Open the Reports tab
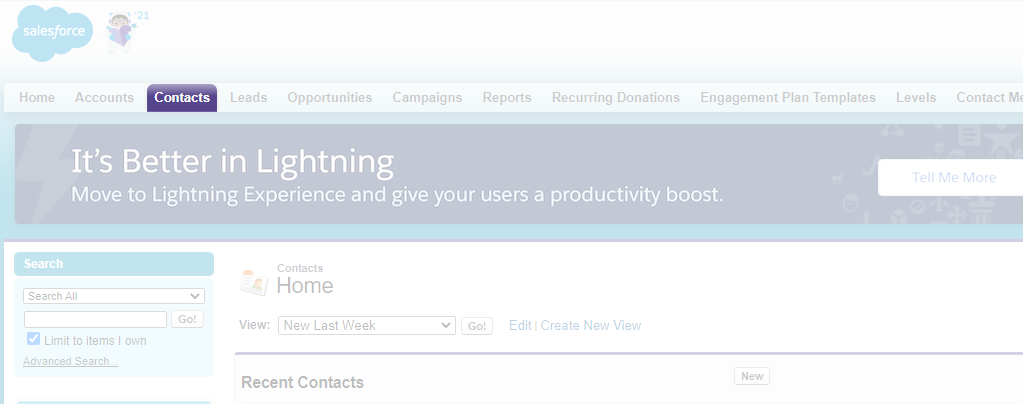1023x404 pixels. tap(507, 97)
